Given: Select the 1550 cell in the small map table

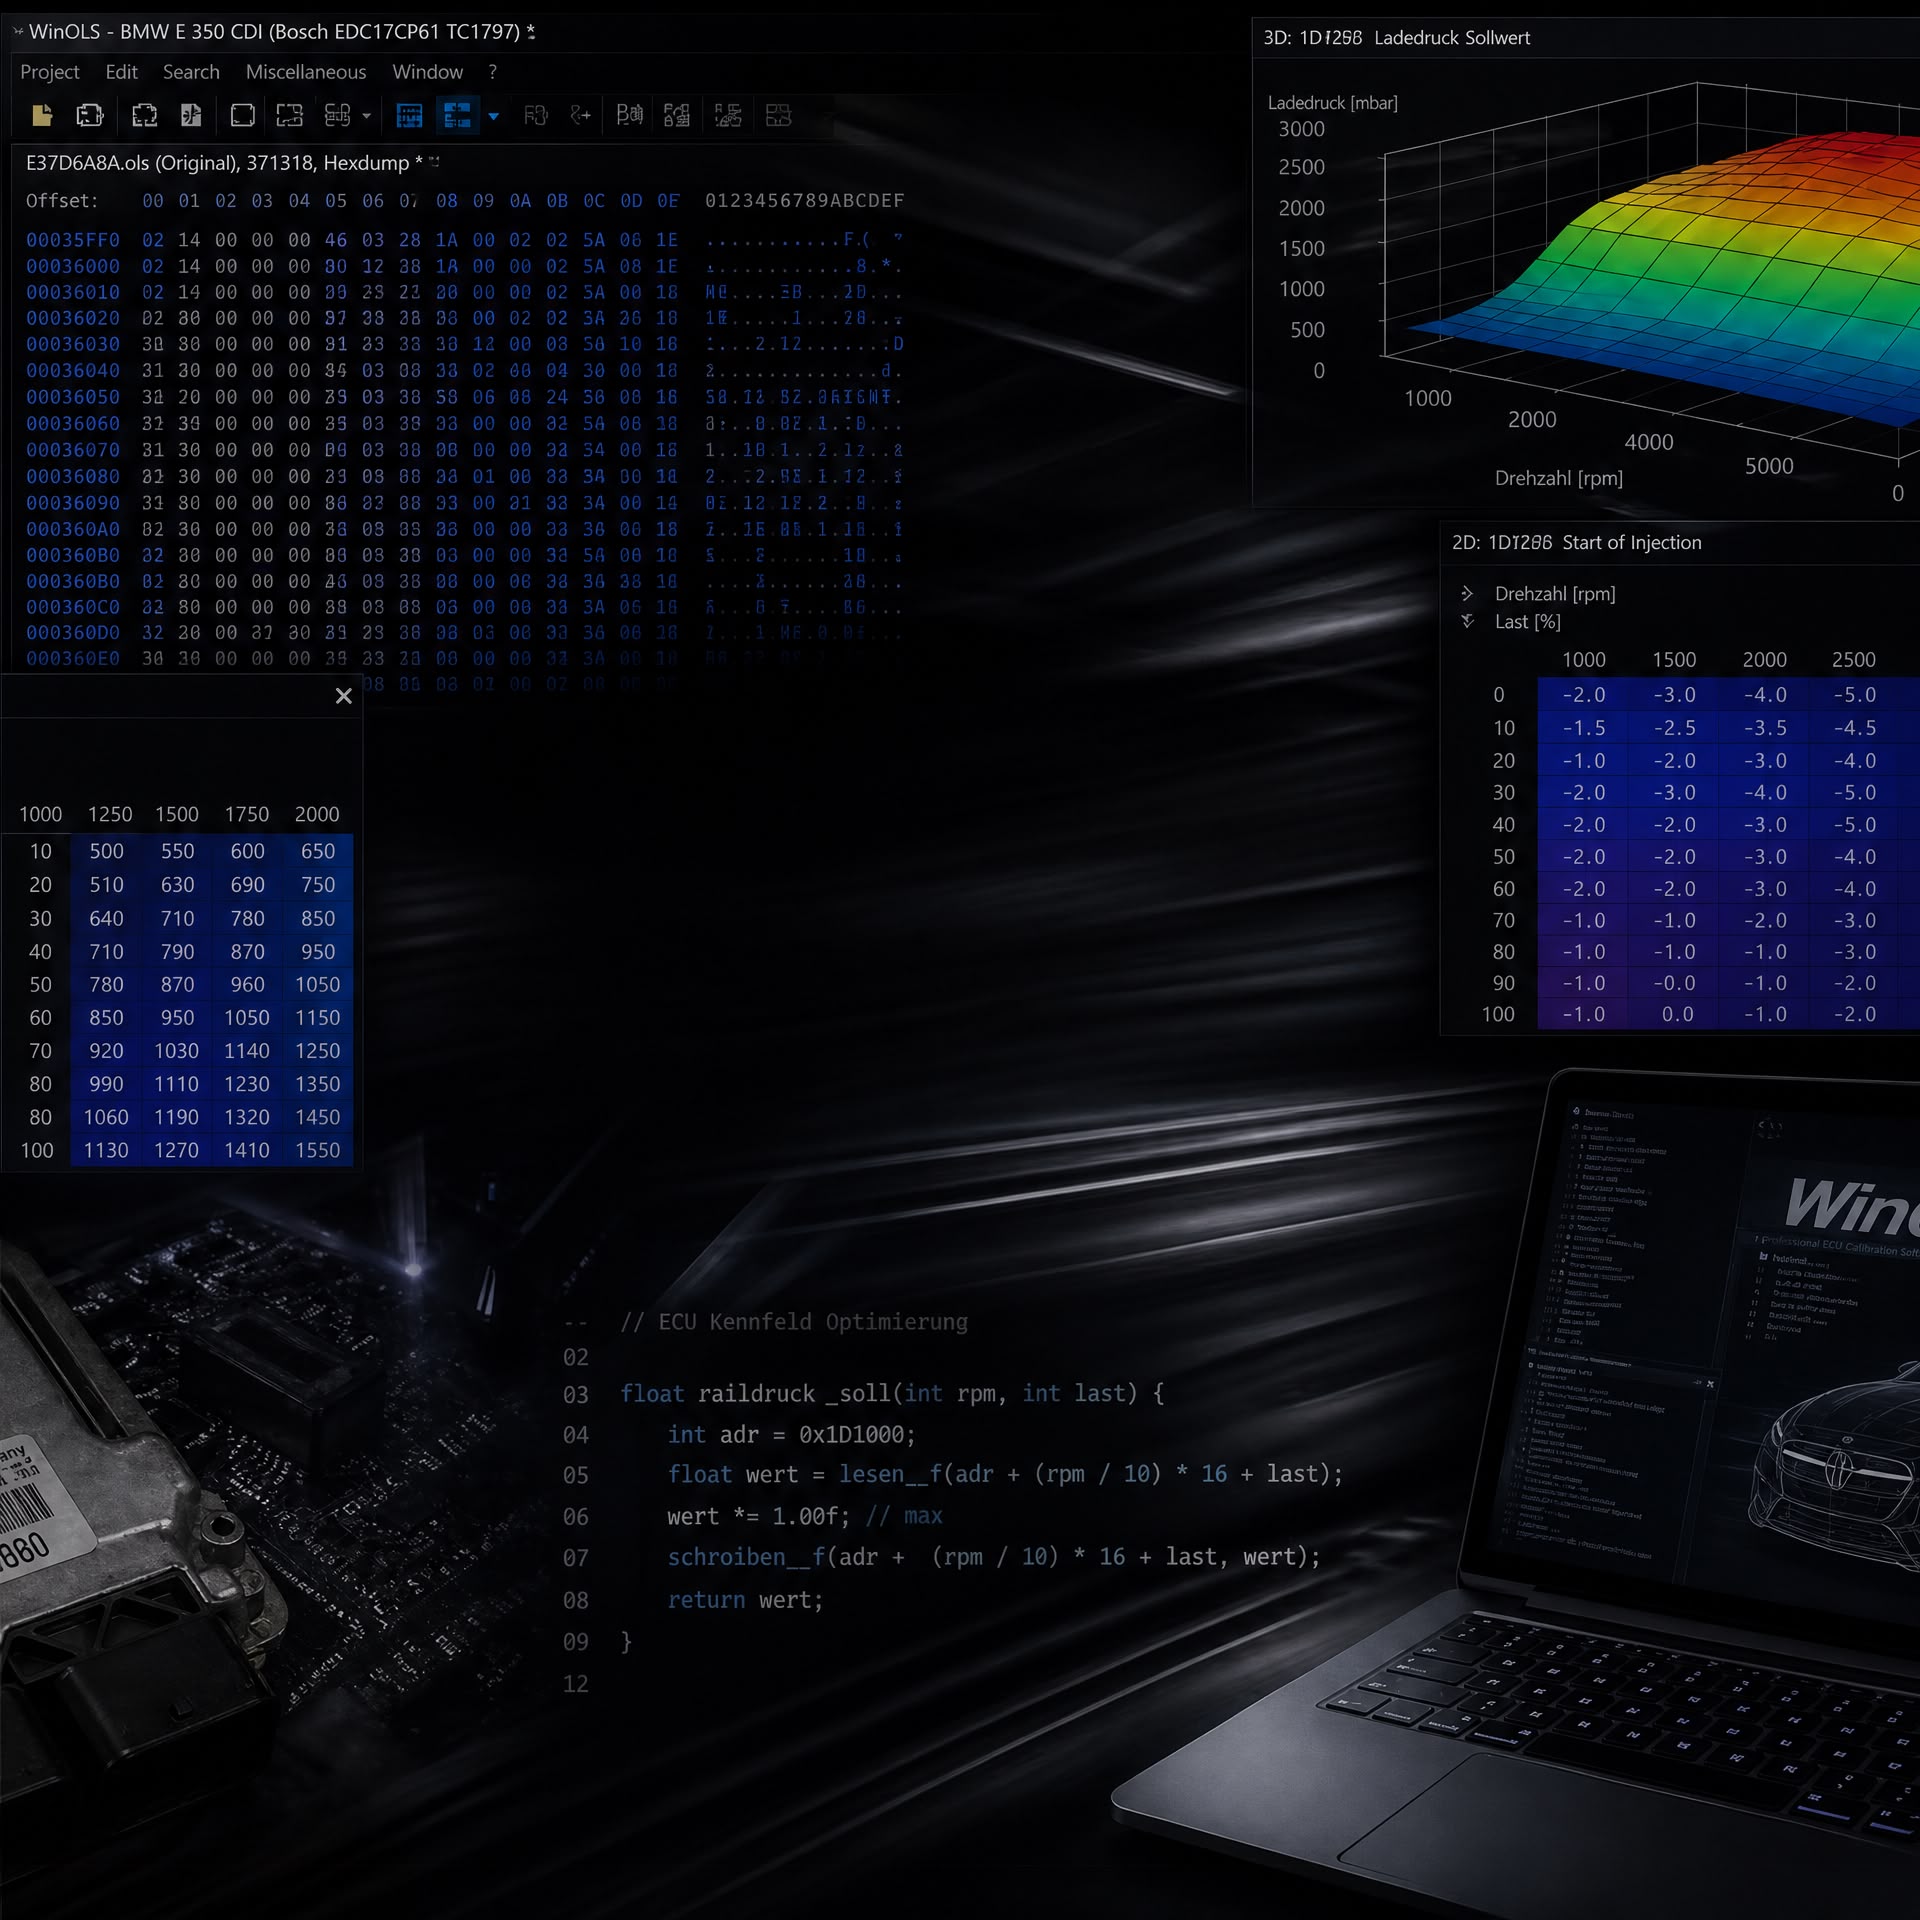Looking at the screenshot, I should pyautogui.click(x=318, y=1151).
